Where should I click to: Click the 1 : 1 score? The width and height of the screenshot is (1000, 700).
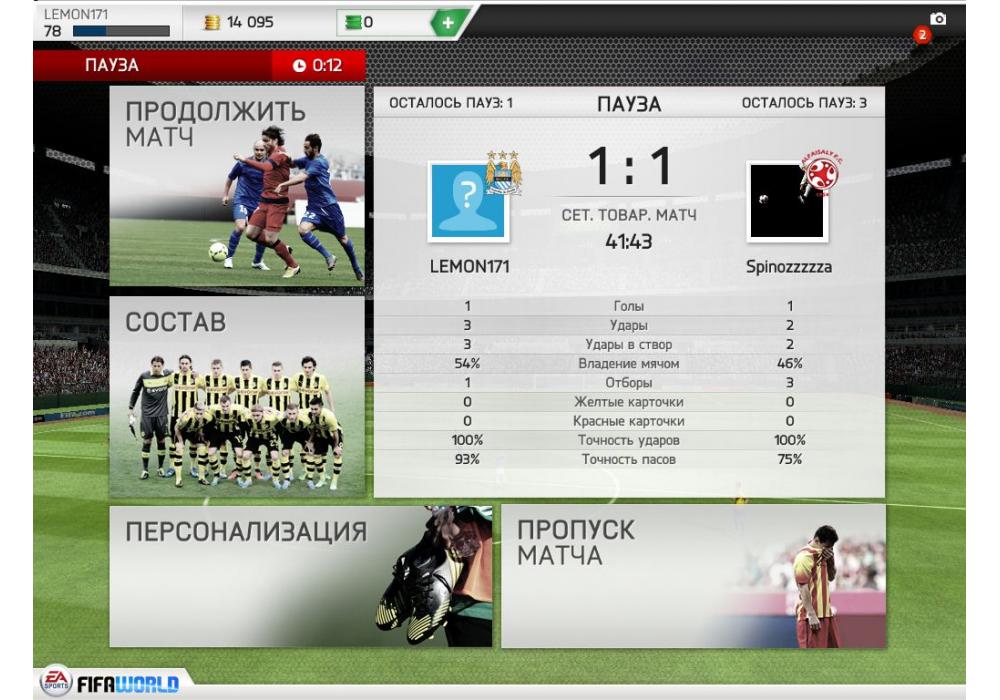(629, 166)
